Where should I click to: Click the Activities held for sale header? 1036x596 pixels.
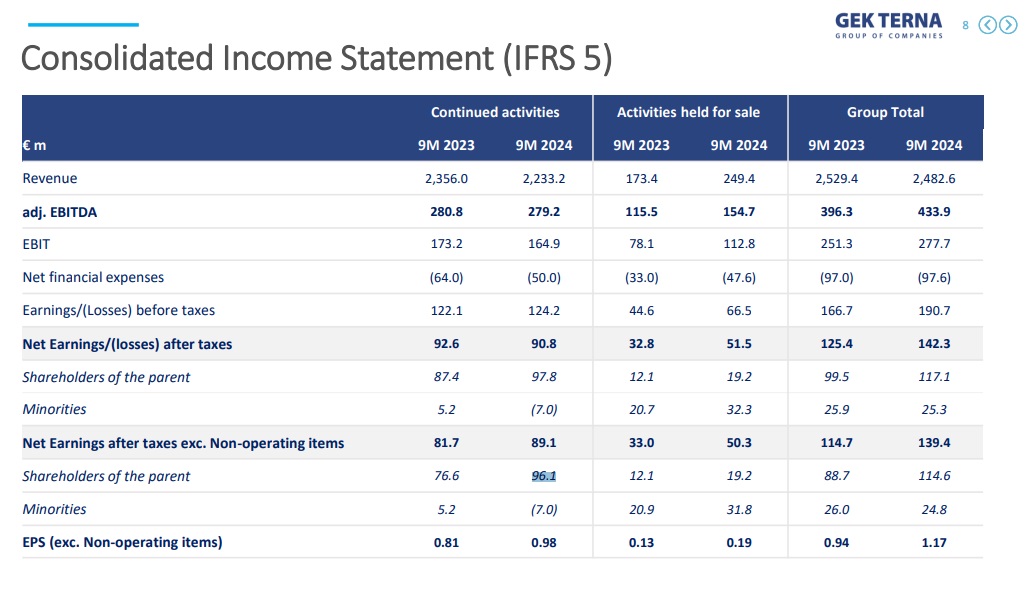688,112
